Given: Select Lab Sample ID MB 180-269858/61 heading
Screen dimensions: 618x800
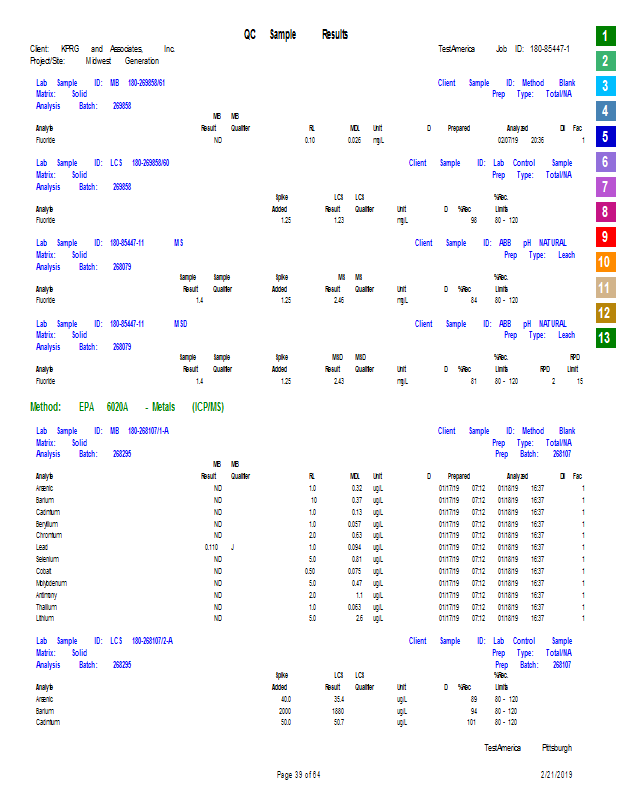Looking at the screenshot, I should pos(101,83).
